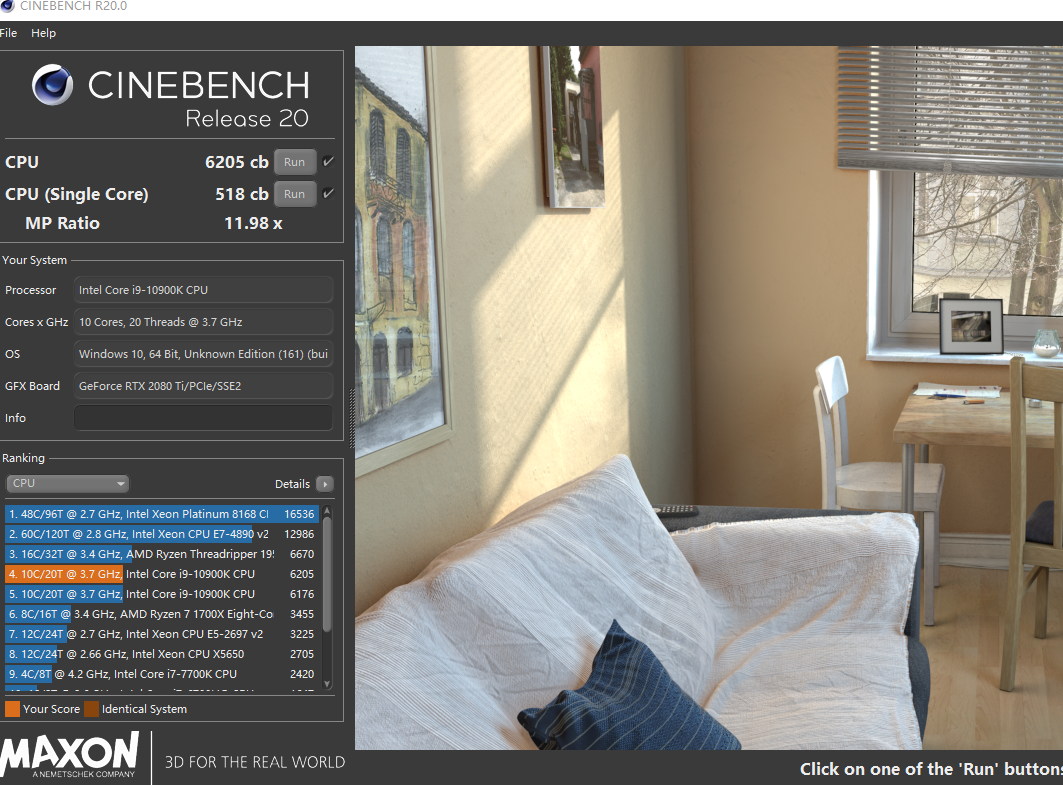Click the ranking list scroll up arrow

pyautogui.click(x=327, y=510)
